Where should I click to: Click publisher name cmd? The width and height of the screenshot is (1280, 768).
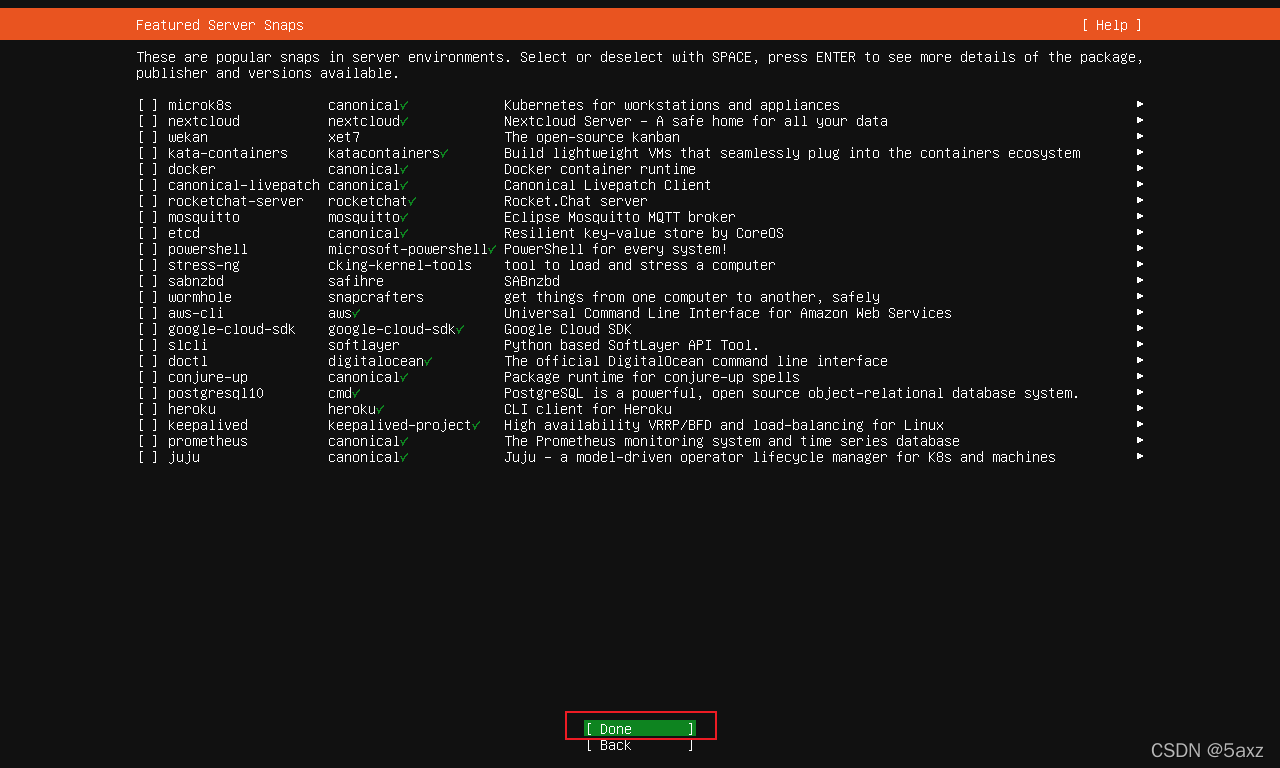pyautogui.click(x=340, y=393)
